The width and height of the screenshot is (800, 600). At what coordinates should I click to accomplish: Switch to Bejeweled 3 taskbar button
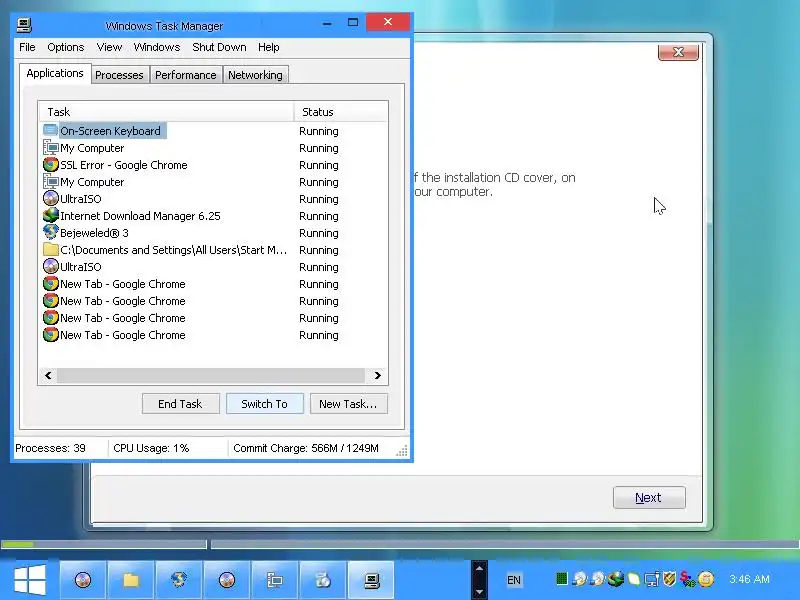click(179, 580)
